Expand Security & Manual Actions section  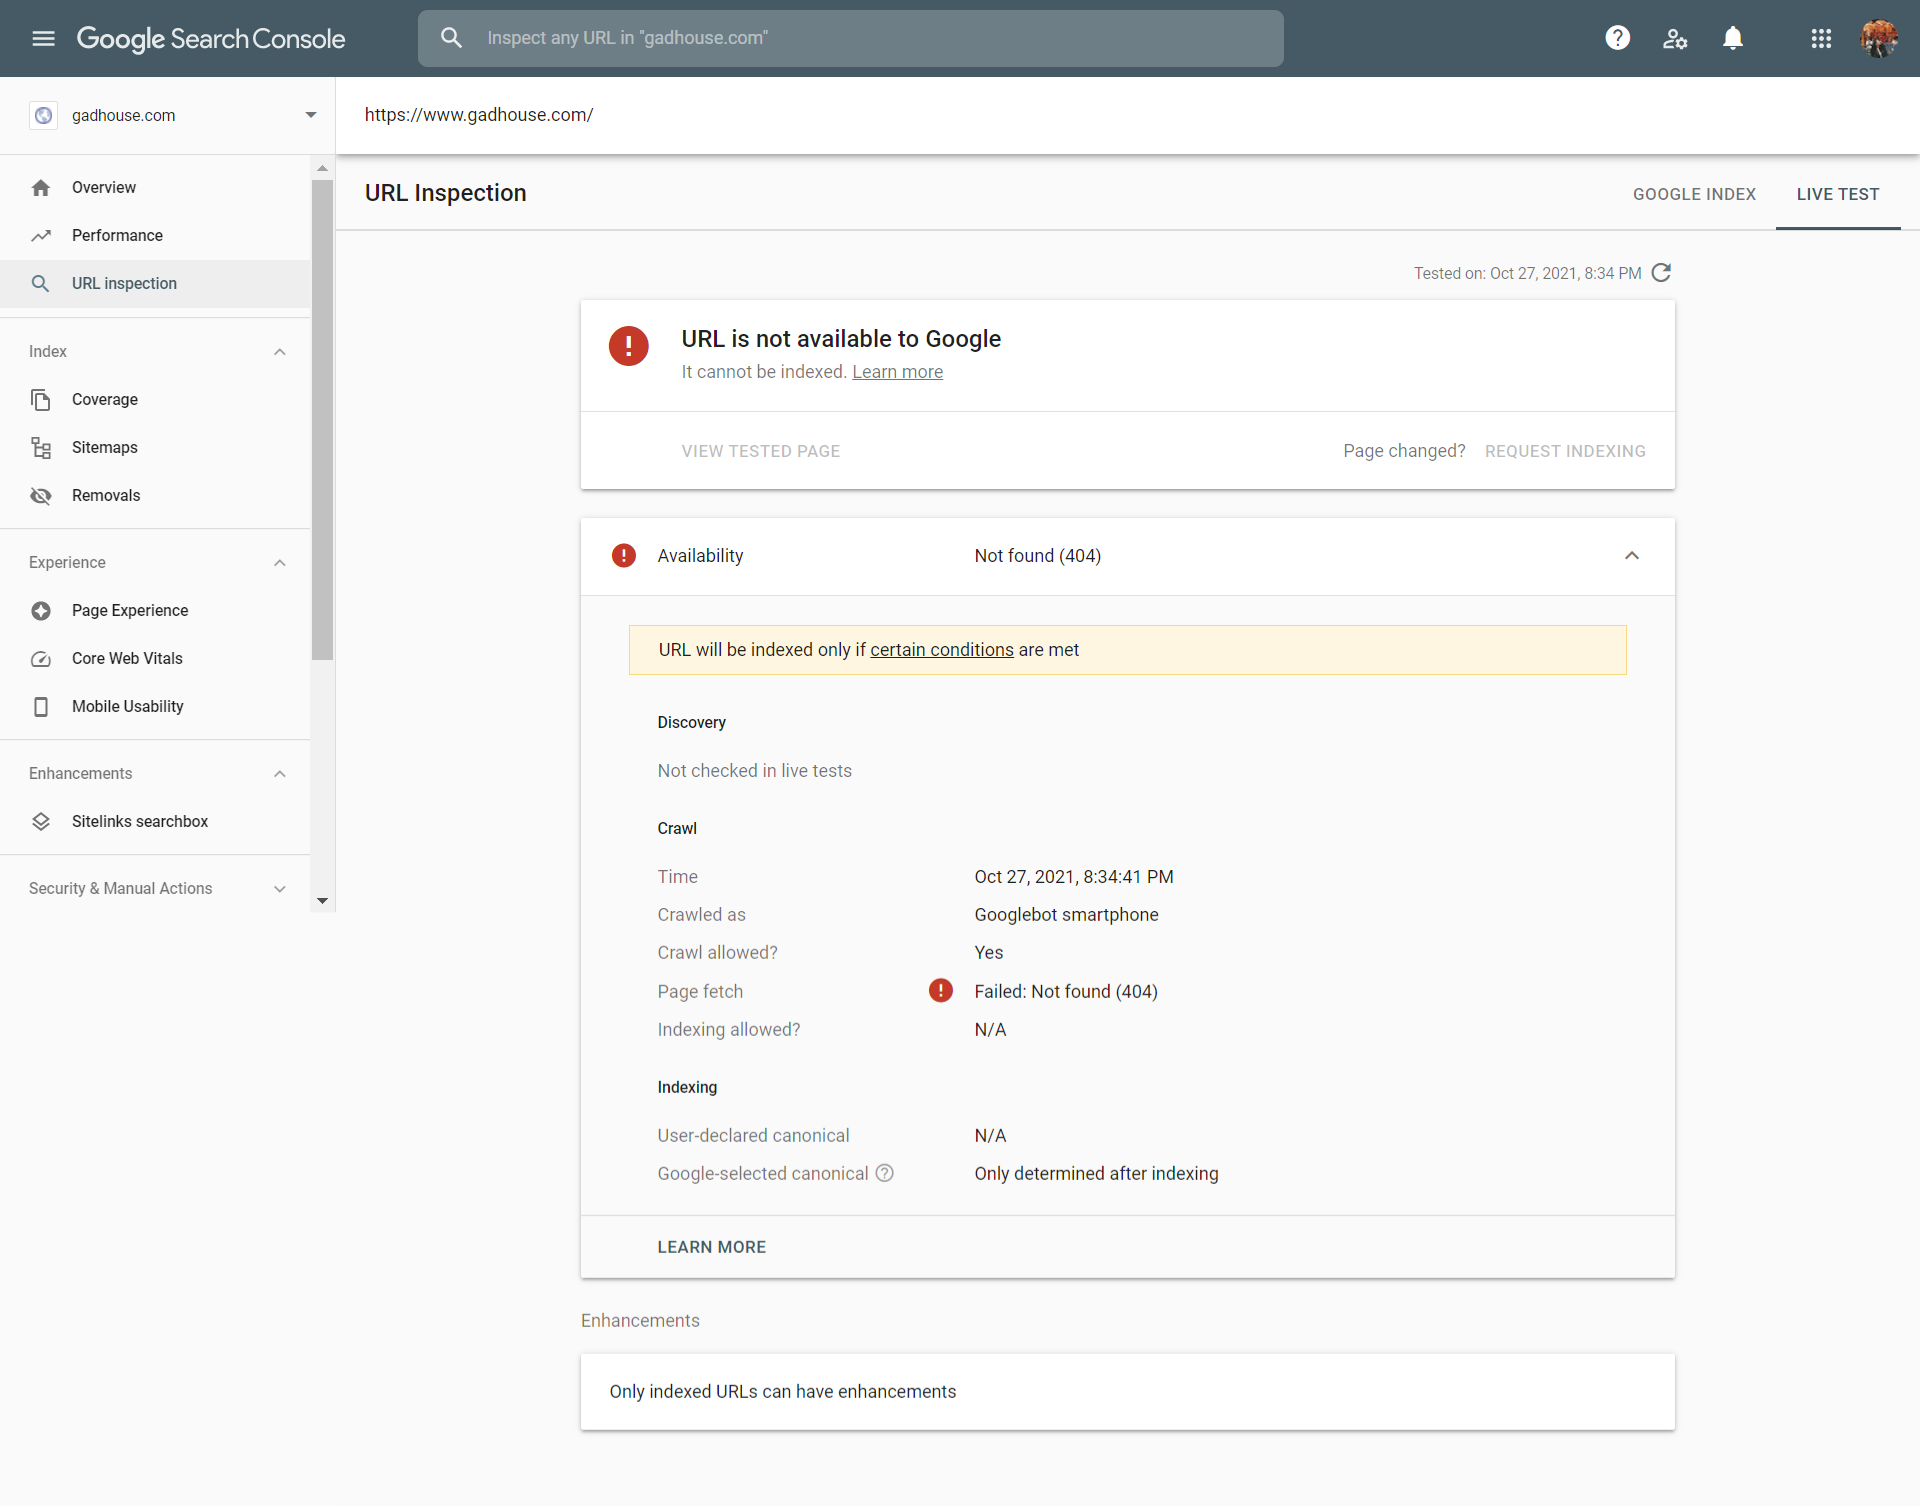(x=280, y=888)
